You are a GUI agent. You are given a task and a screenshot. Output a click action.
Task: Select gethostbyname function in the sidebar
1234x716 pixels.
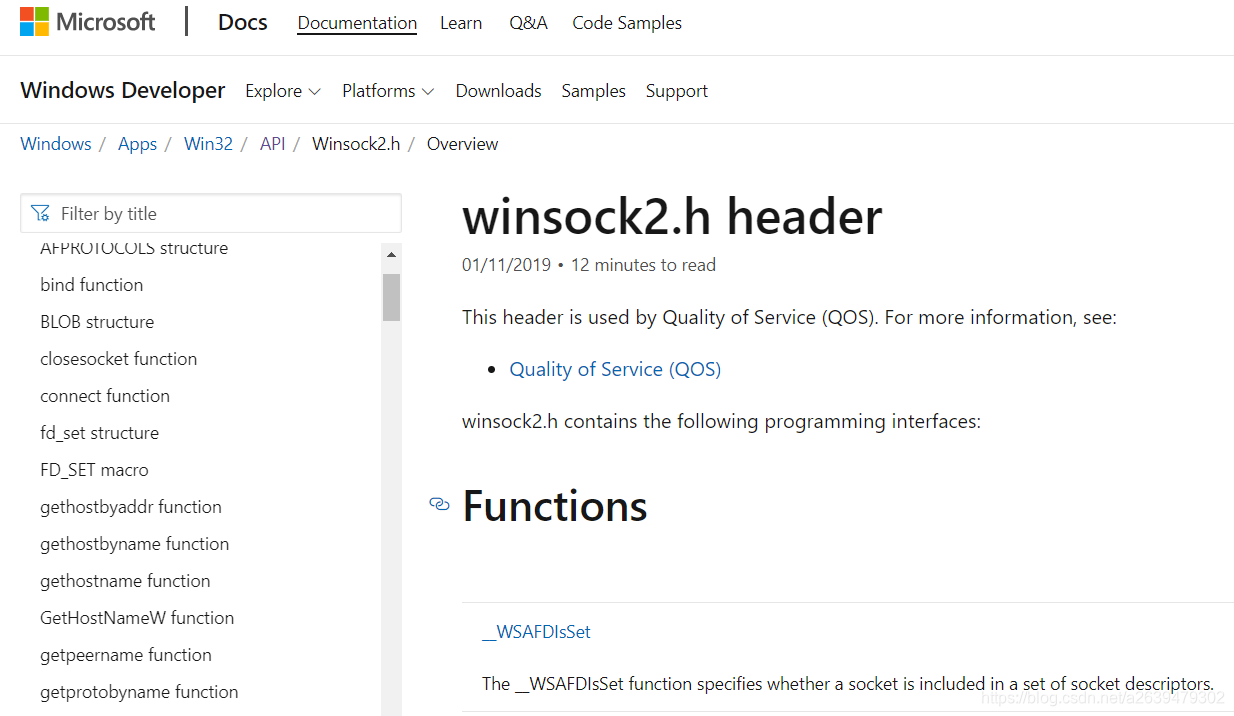click(134, 543)
